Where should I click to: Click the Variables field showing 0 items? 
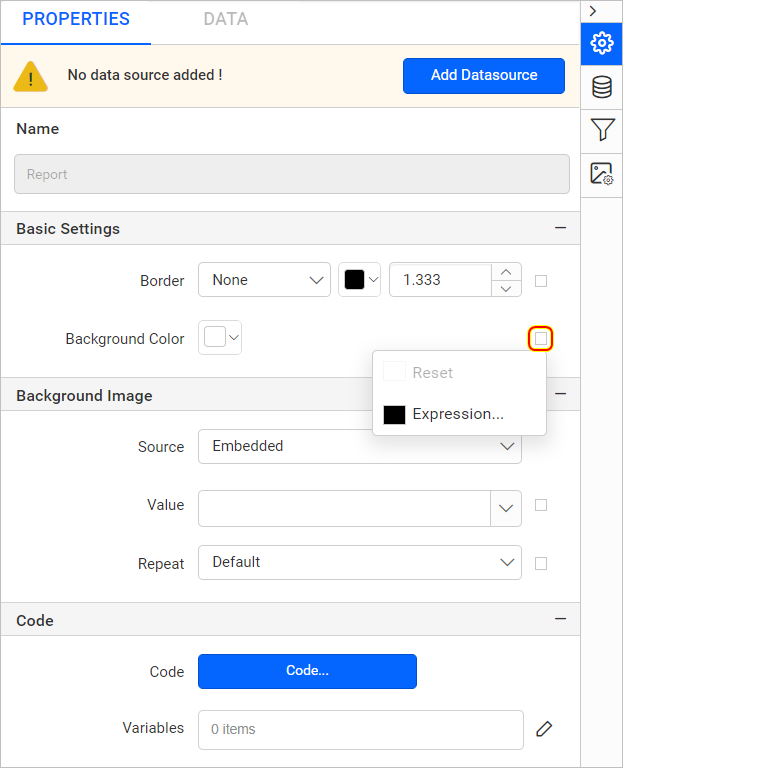pyautogui.click(x=360, y=729)
